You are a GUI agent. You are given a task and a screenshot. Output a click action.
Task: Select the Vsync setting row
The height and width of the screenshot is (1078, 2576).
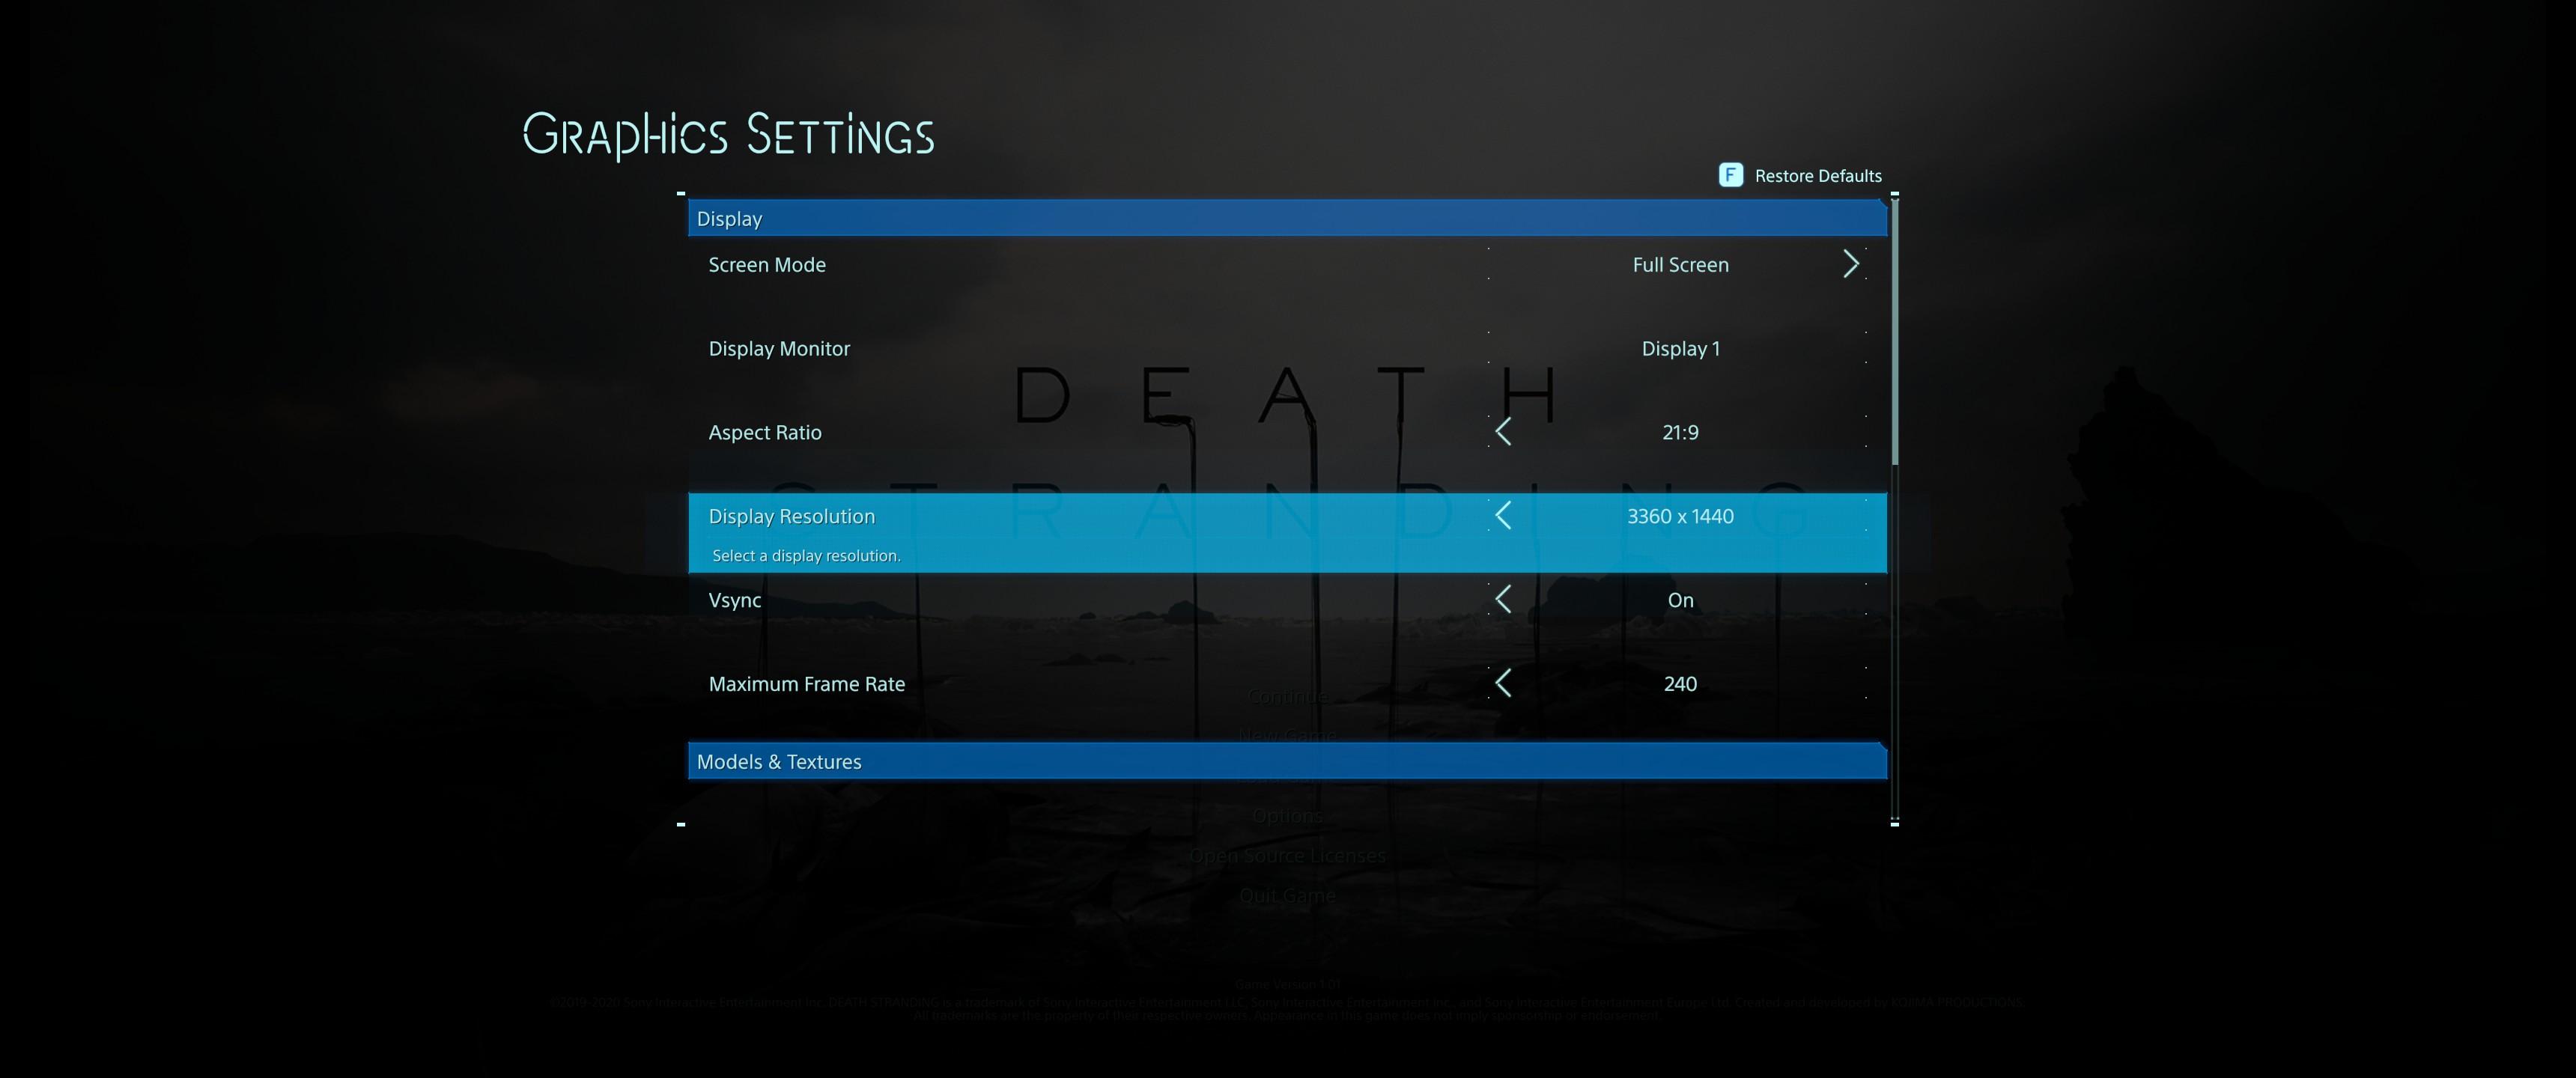[x=735, y=600]
